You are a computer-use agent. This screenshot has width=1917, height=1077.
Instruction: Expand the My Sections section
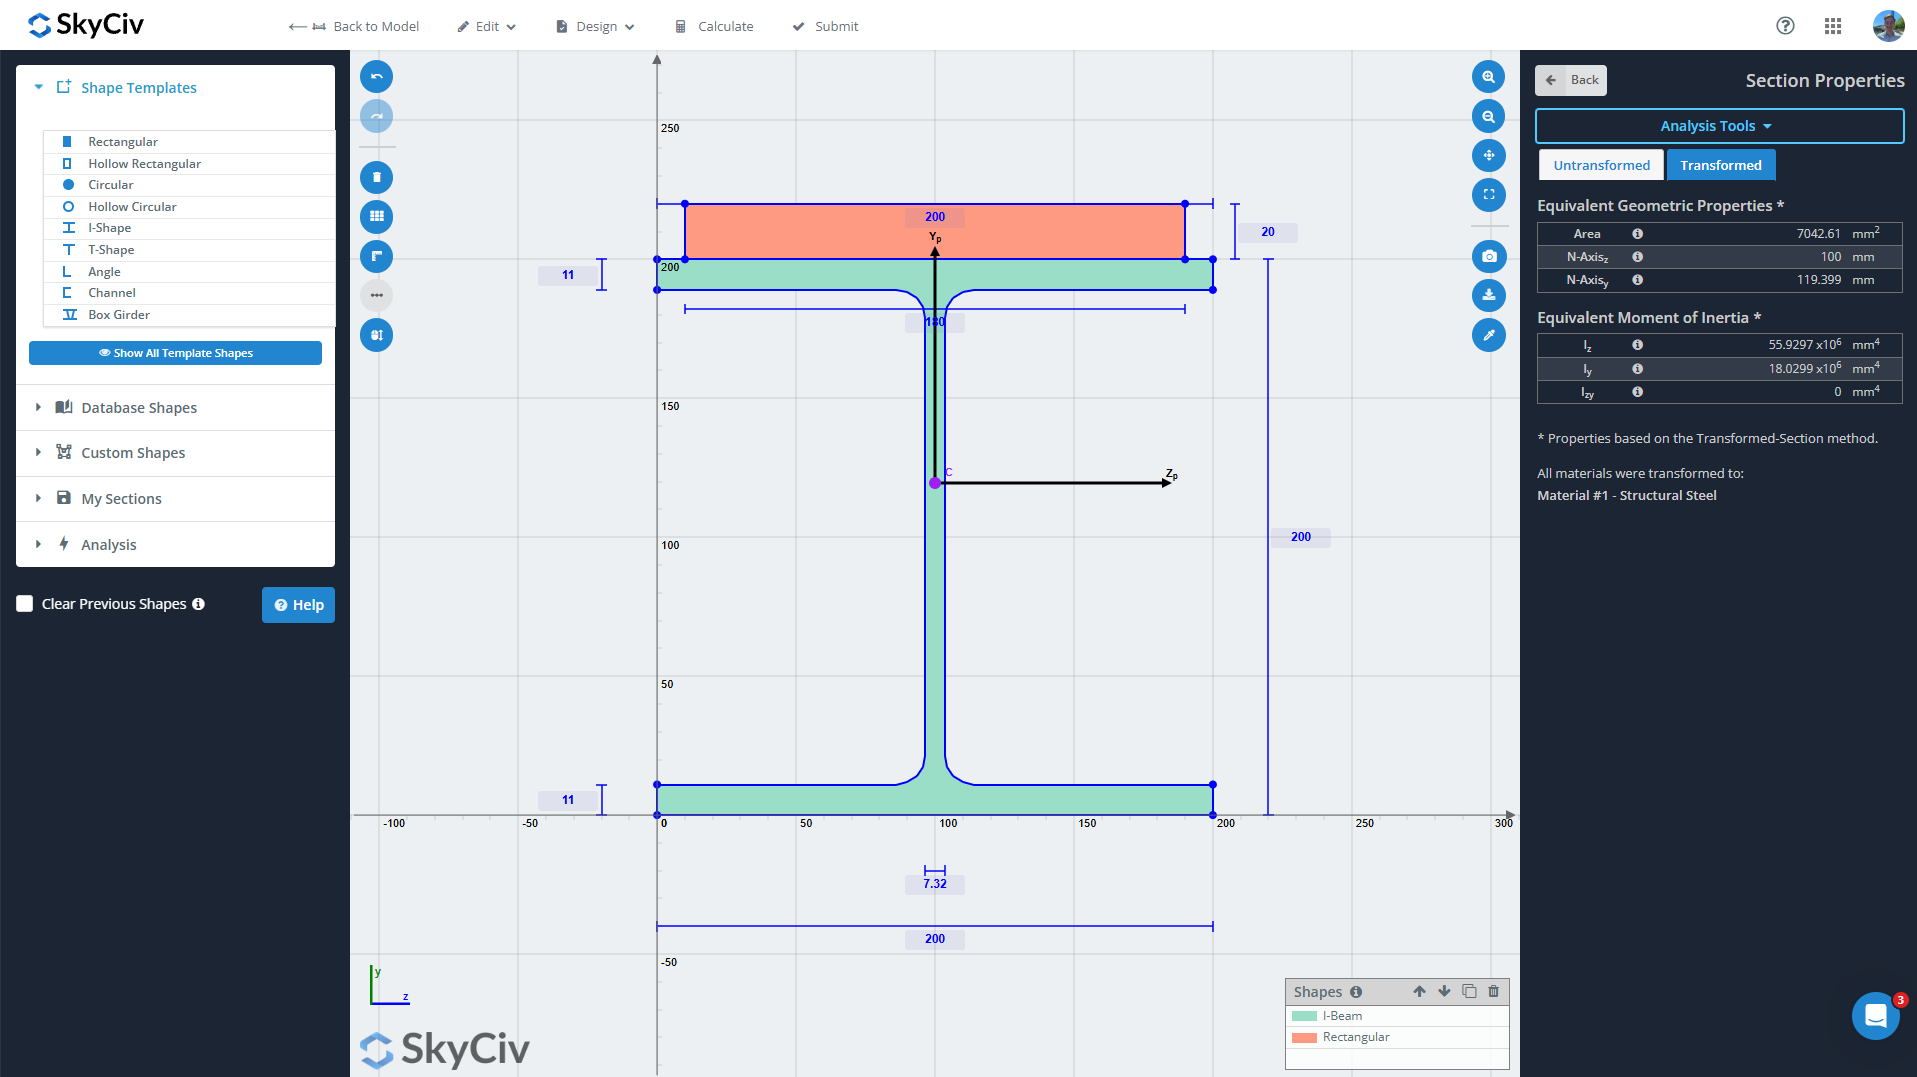point(175,499)
